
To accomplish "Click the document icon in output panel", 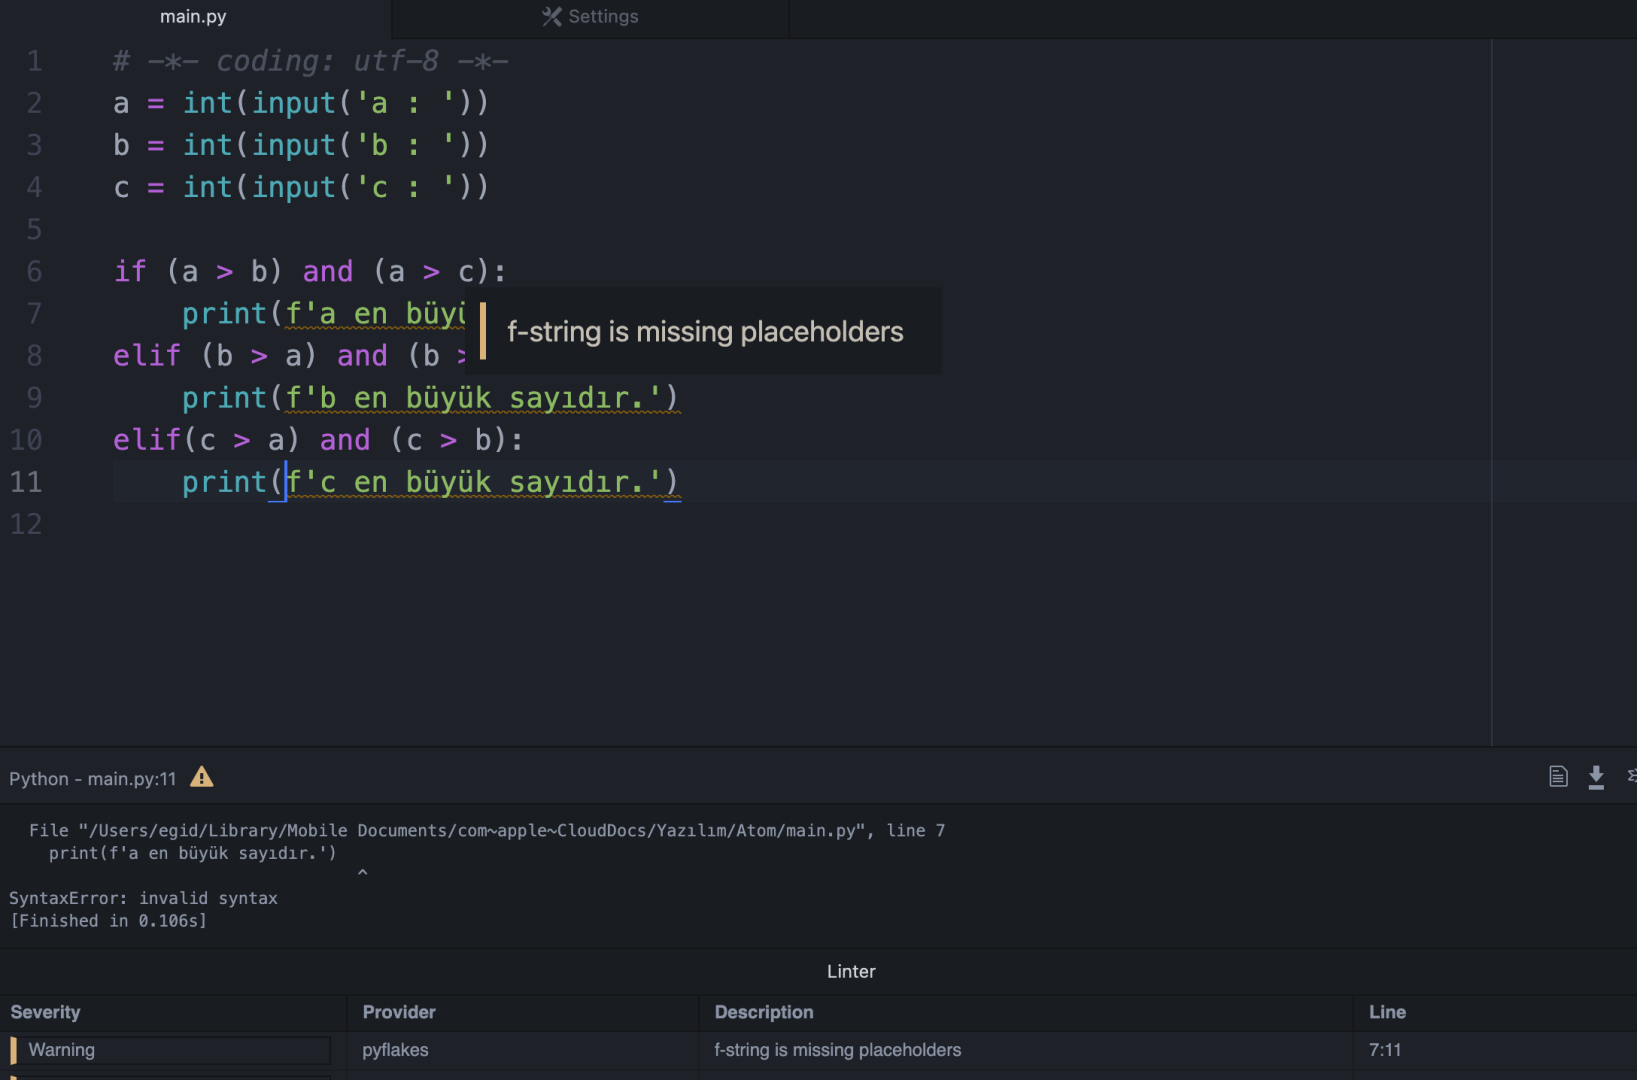I will (1557, 777).
